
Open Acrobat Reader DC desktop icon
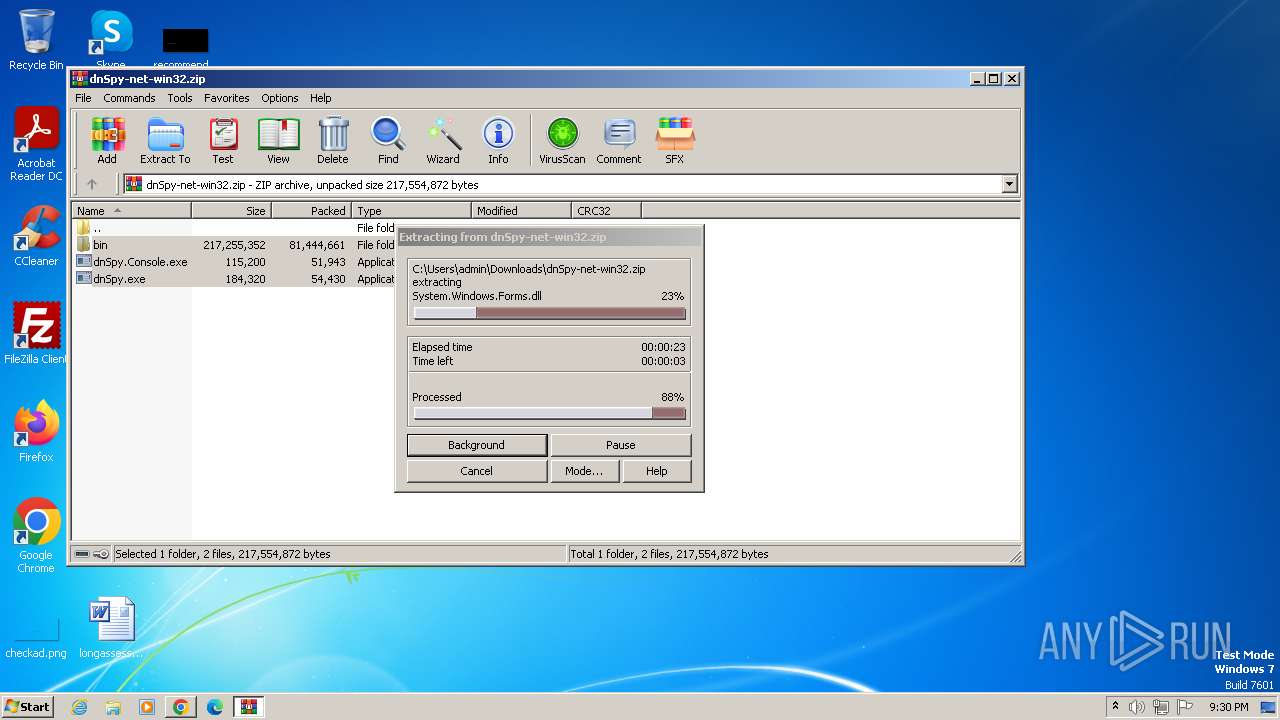[x=36, y=145]
